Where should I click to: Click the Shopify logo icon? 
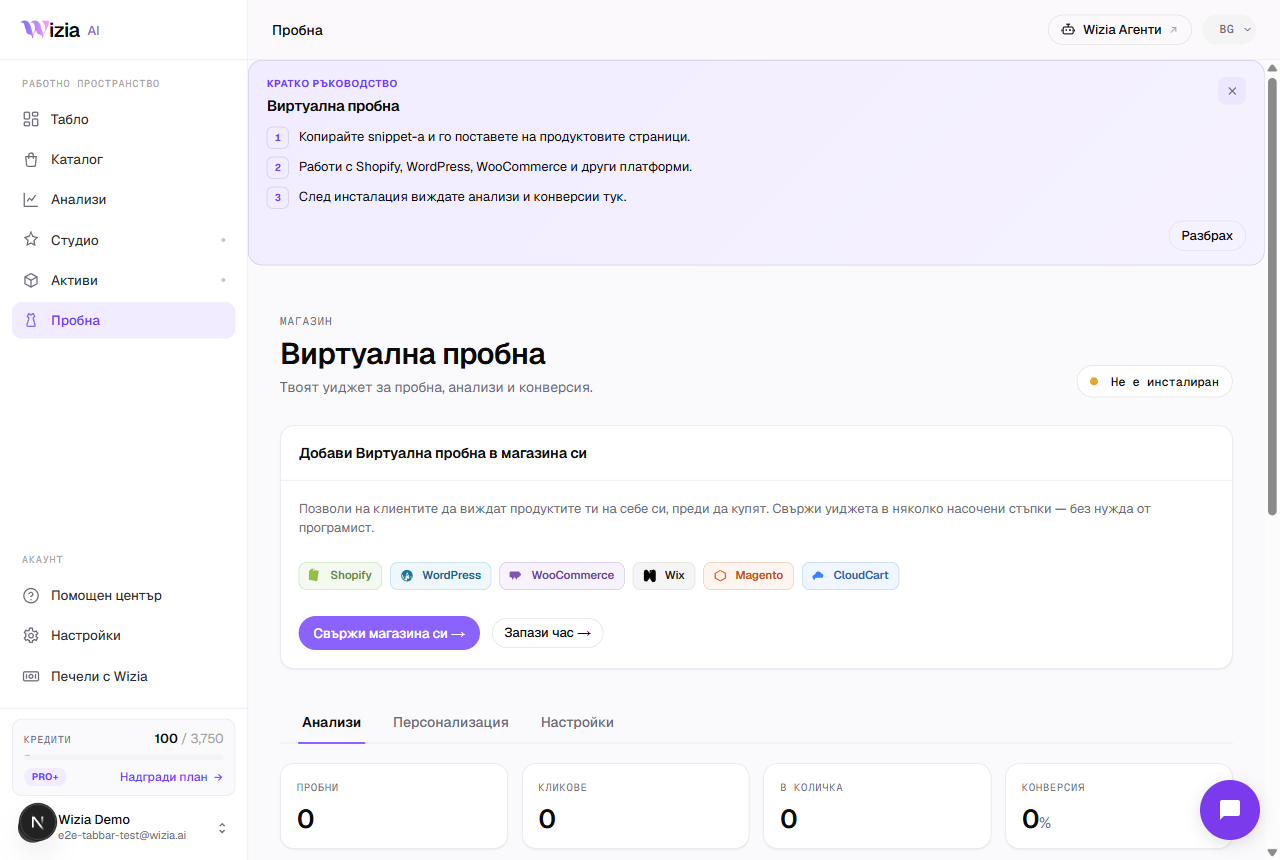point(314,576)
